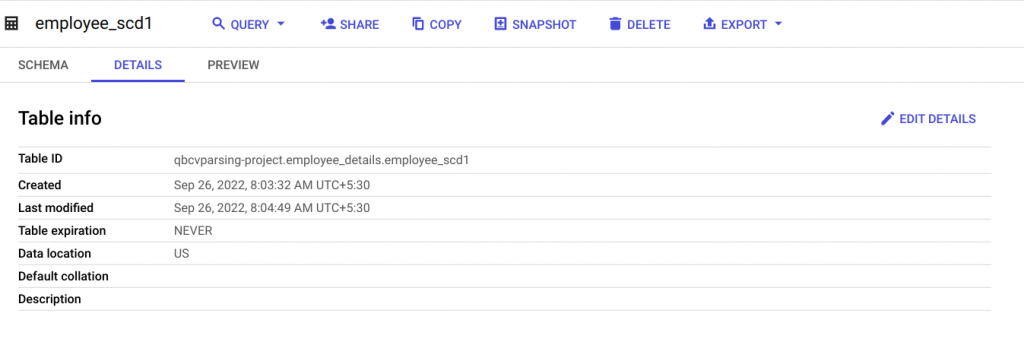Click the magnifier icon on QUERY
The height and width of the screenshot is (364, 1024).
218,24
